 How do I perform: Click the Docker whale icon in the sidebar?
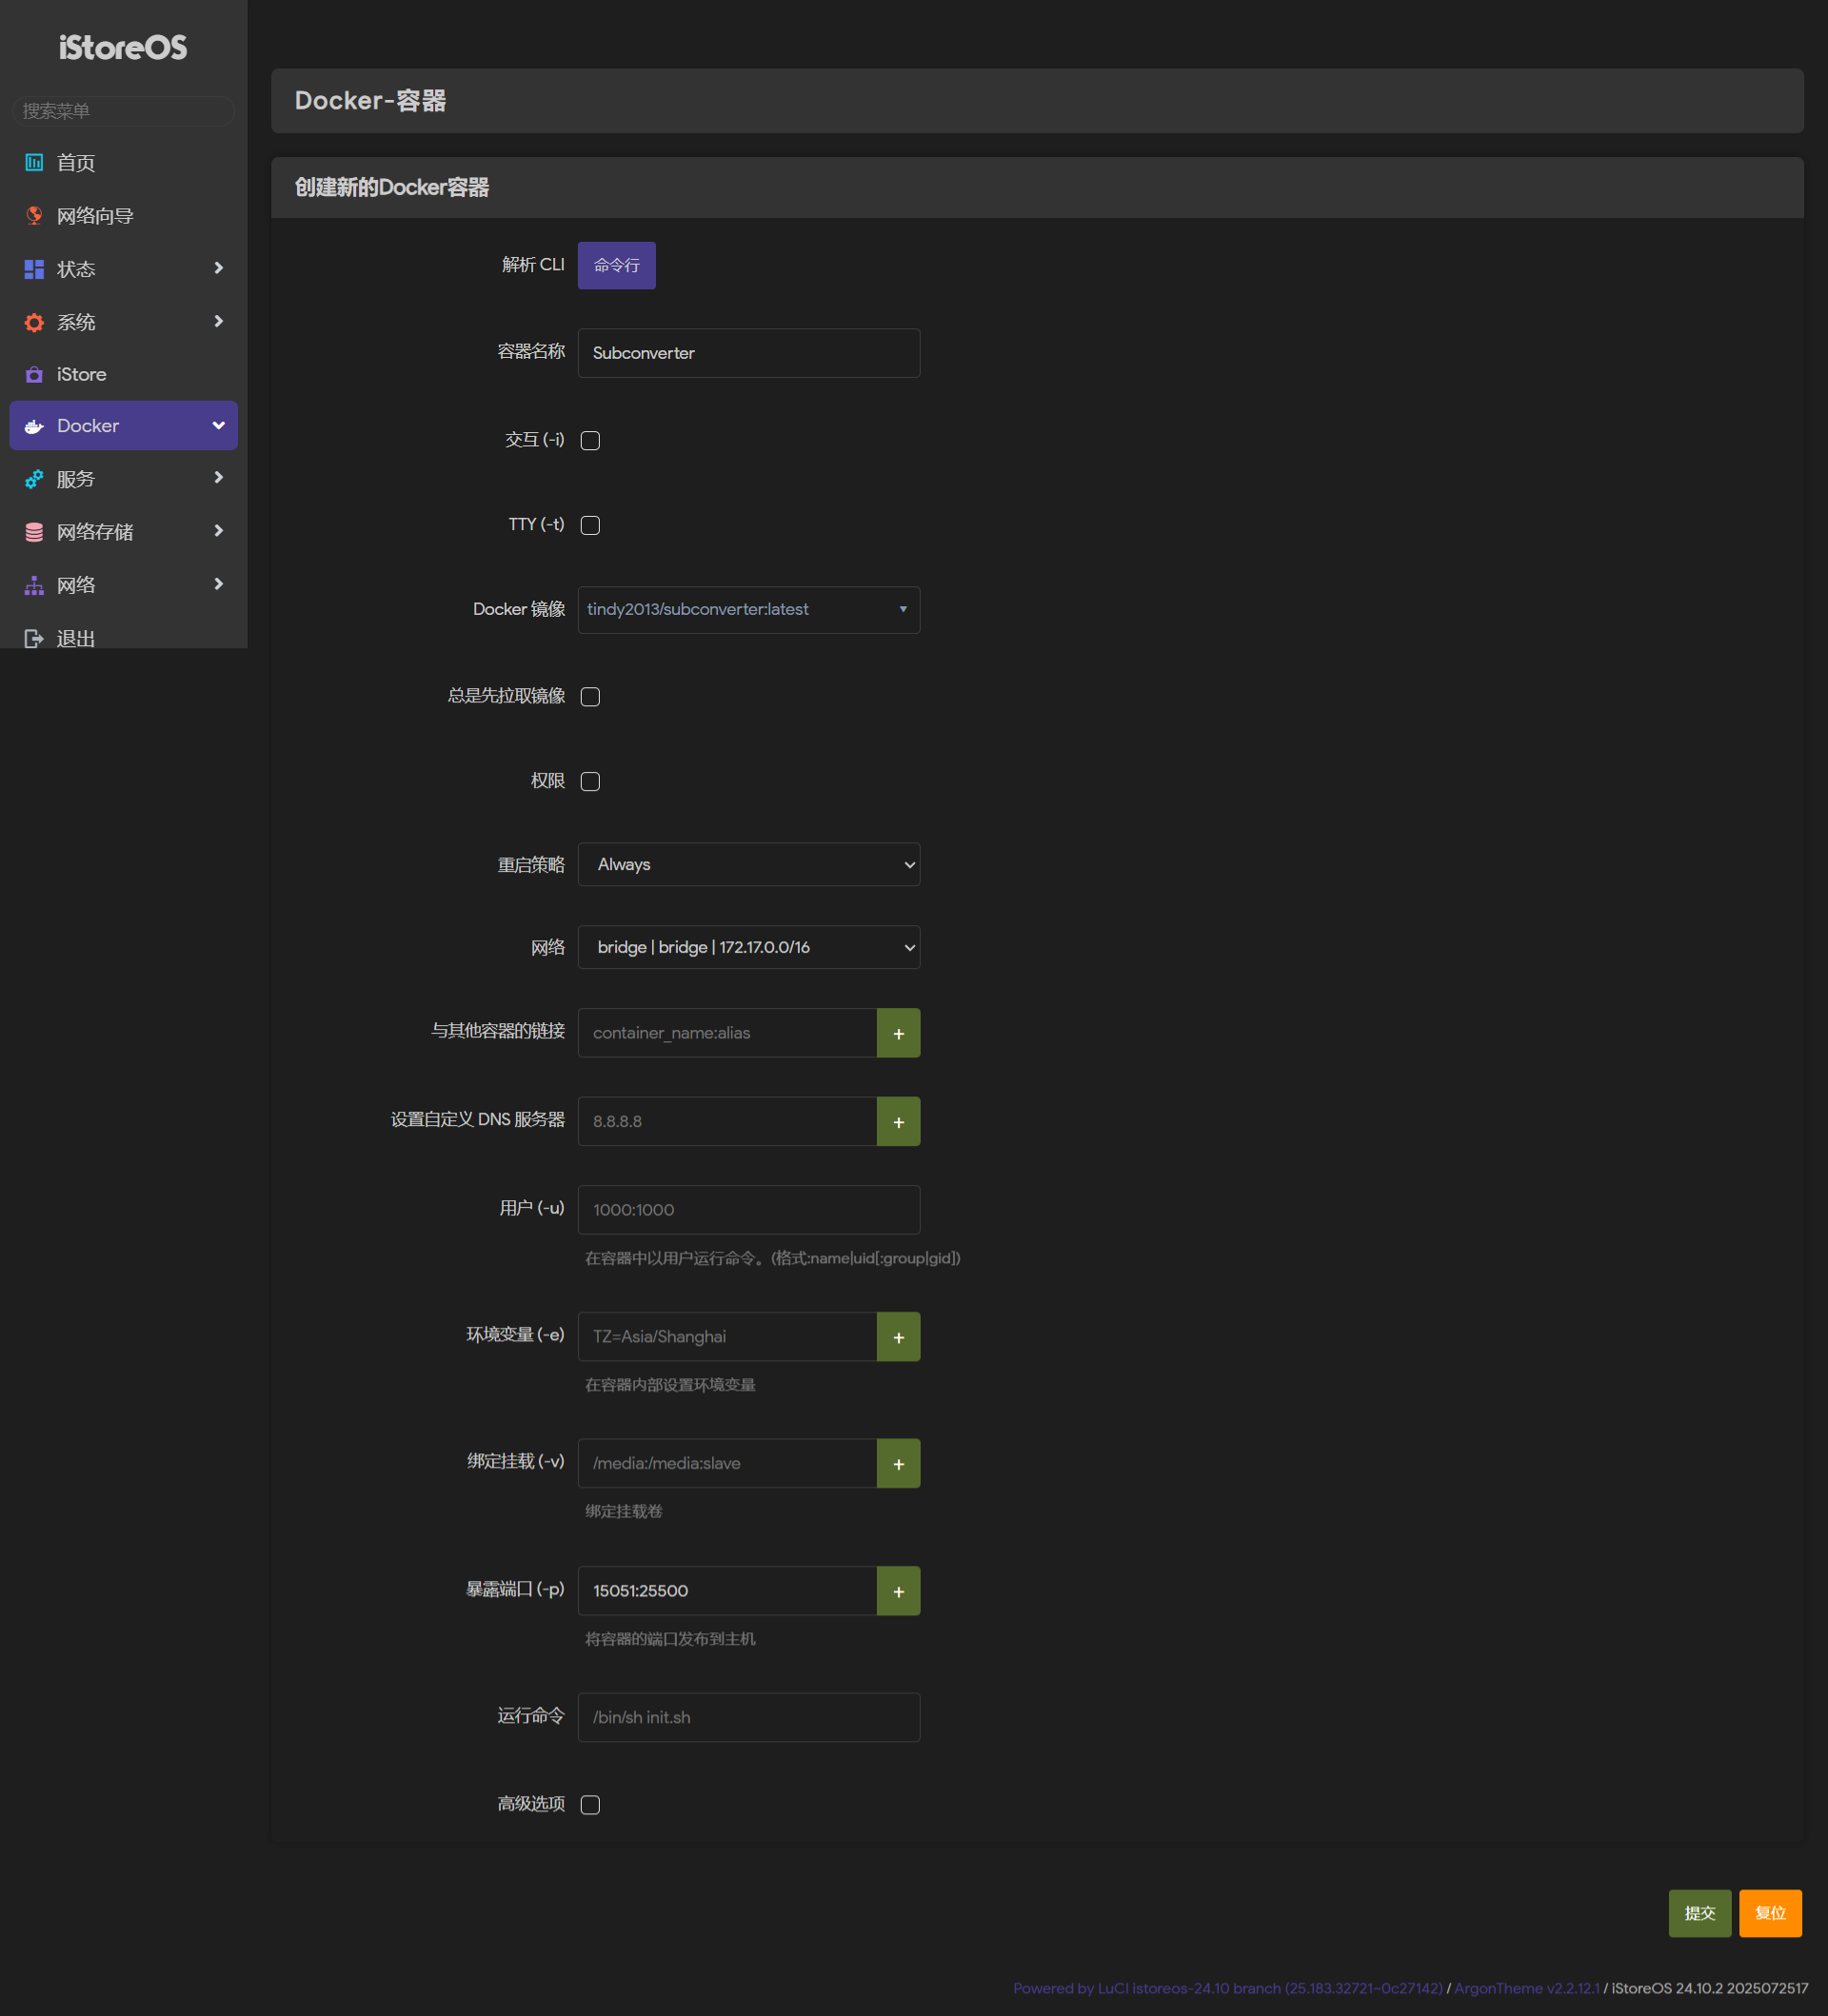(x=34, y=426)
